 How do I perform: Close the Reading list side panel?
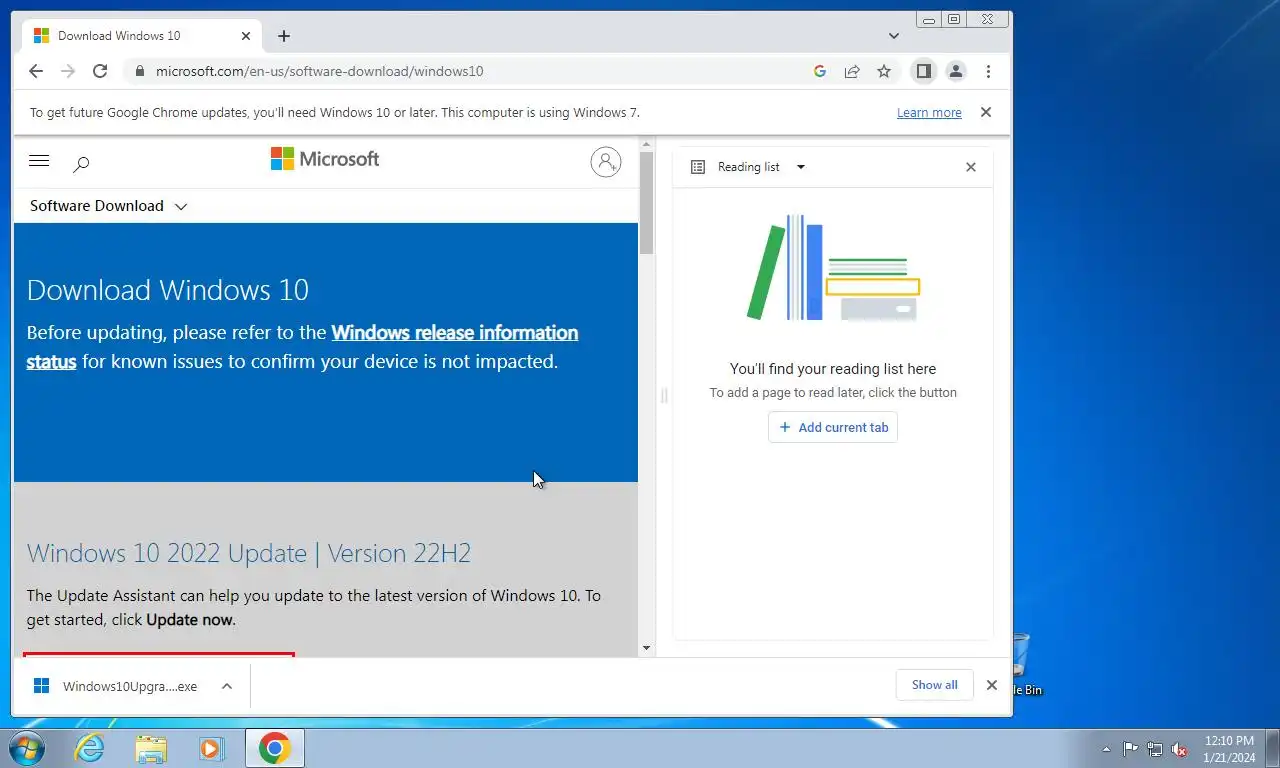click(x=971, y=167)
